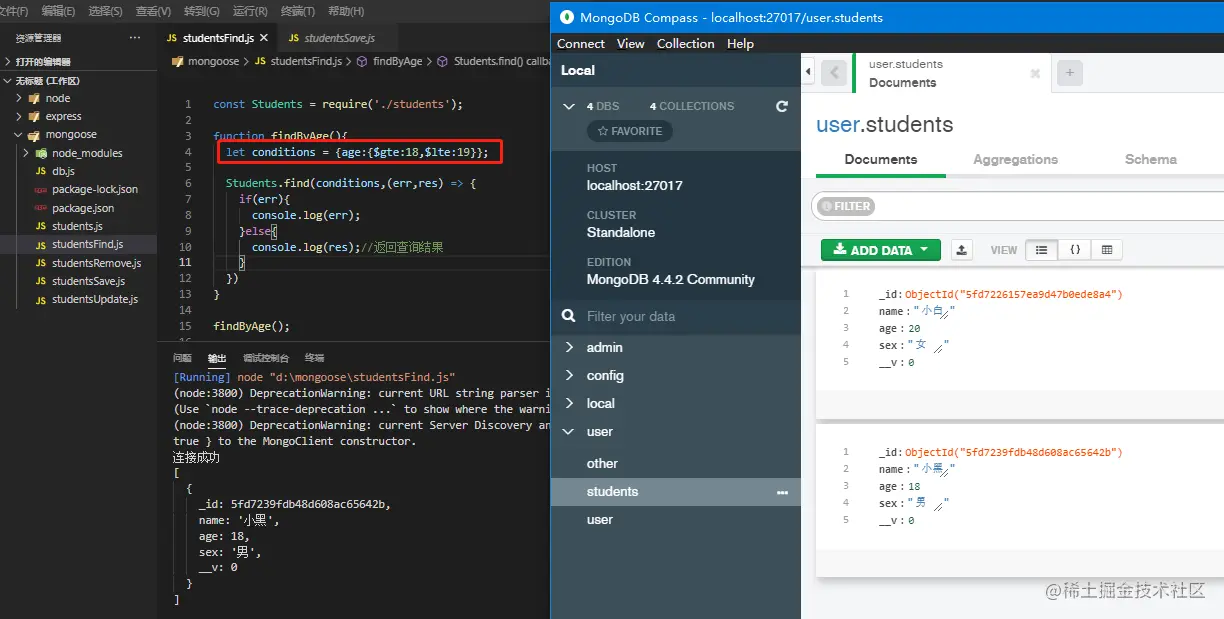Open the 选择(S) menu in VS Code
Viewport: 1224px width, 619px height.
(105, 11)
